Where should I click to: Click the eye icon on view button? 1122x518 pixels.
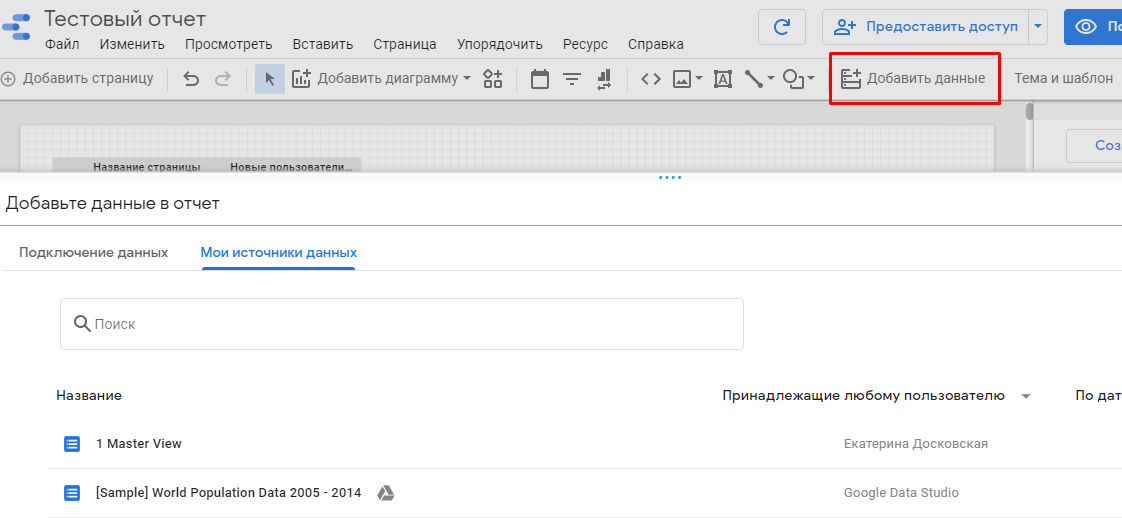pos(1086,27)
